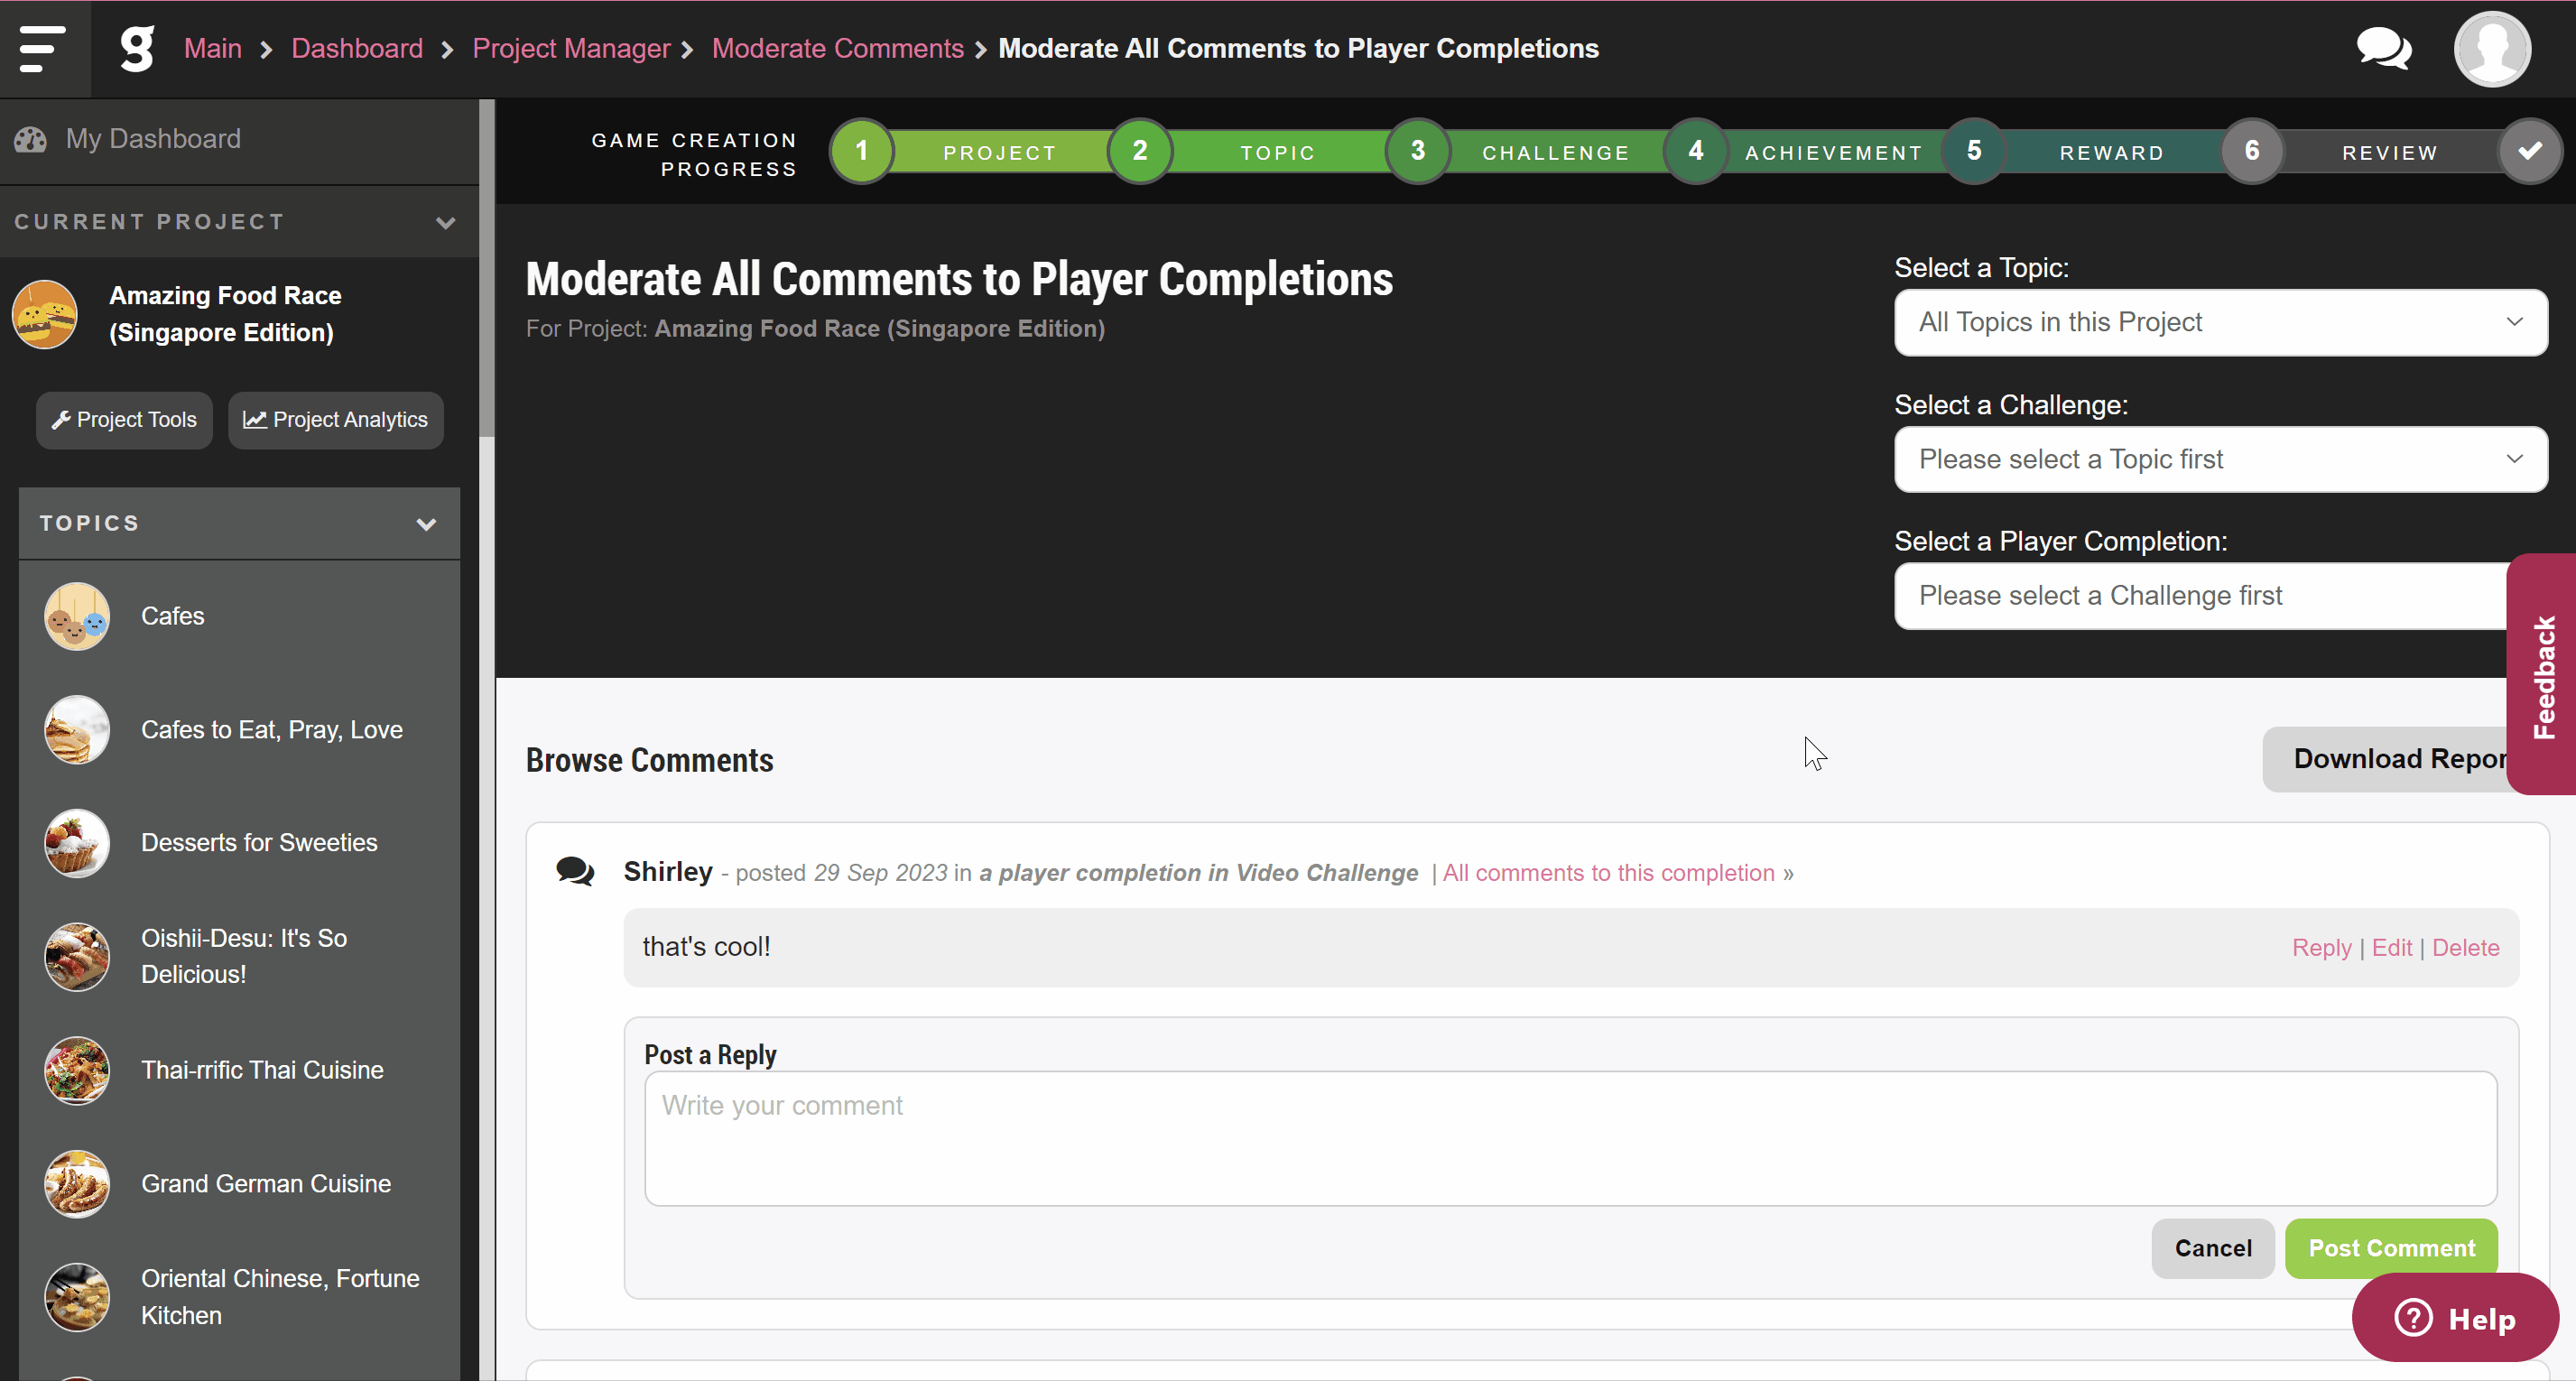2576x1381 pixels.
Task: Open the Select a Player Completion dropdown
Action: click(2201, 596)
